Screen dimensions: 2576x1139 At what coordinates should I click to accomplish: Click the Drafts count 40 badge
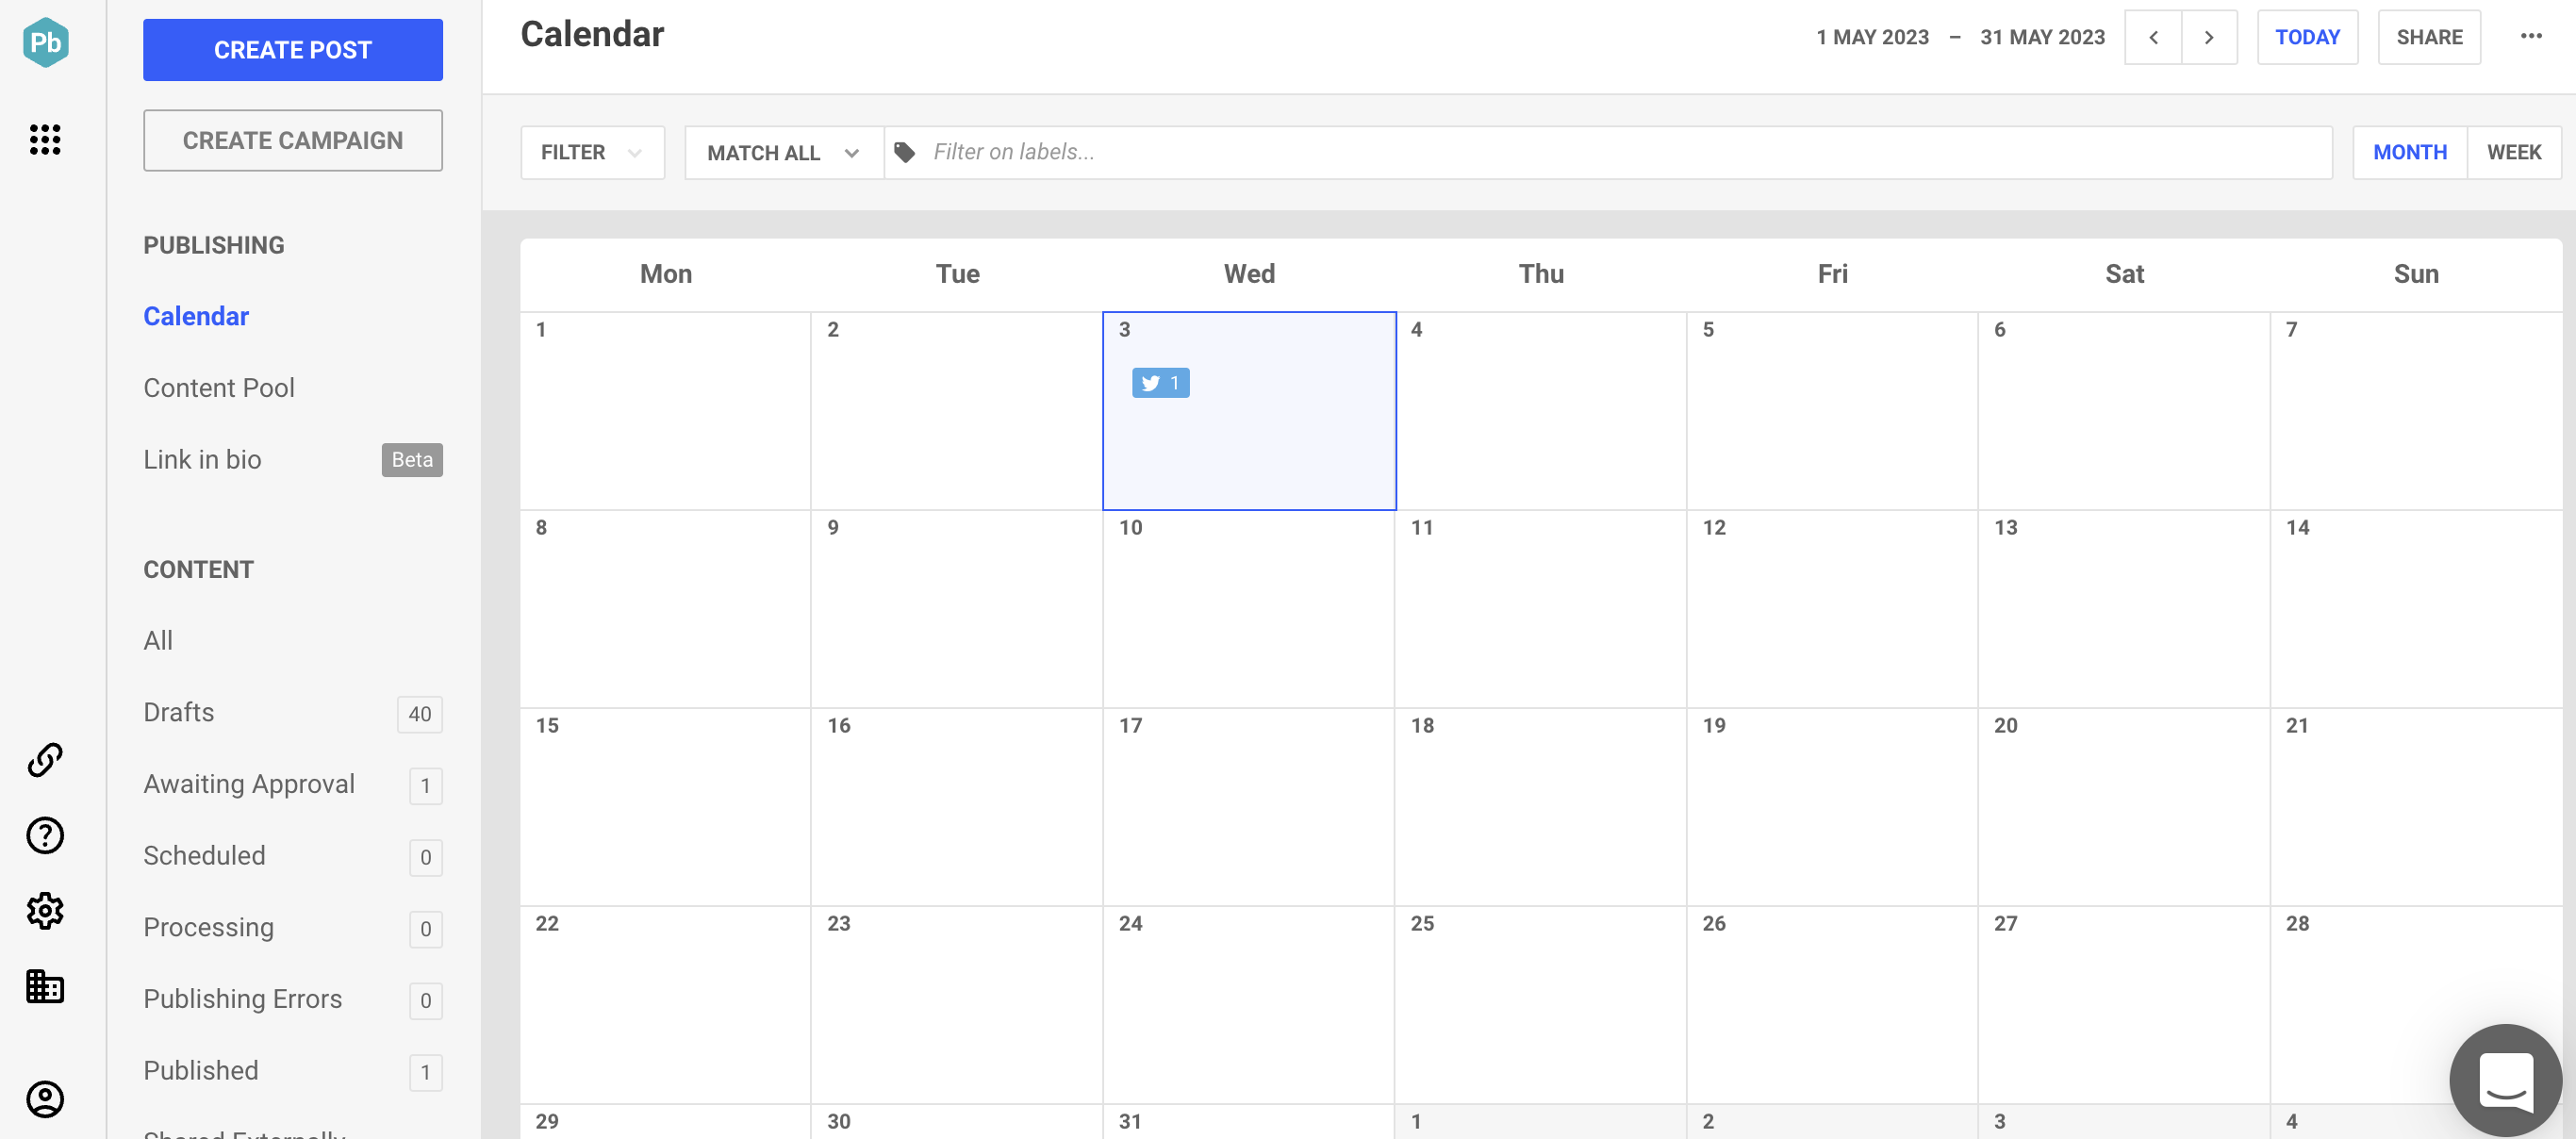point(420,714)
